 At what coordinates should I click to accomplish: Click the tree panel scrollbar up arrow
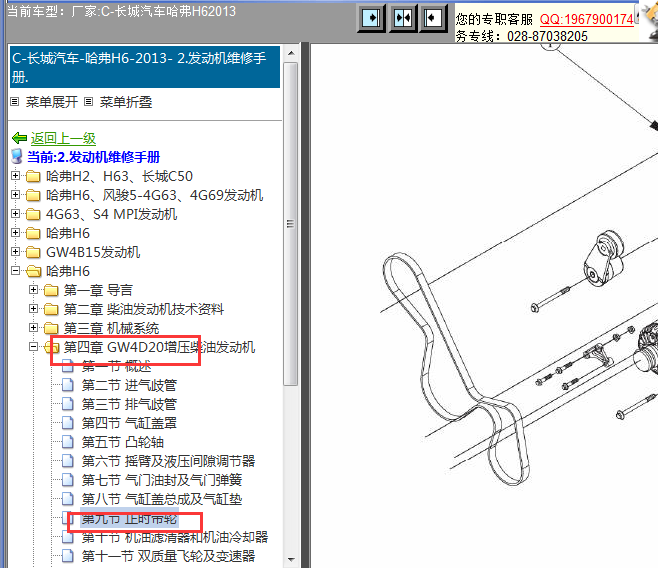[x=291, y=53]
